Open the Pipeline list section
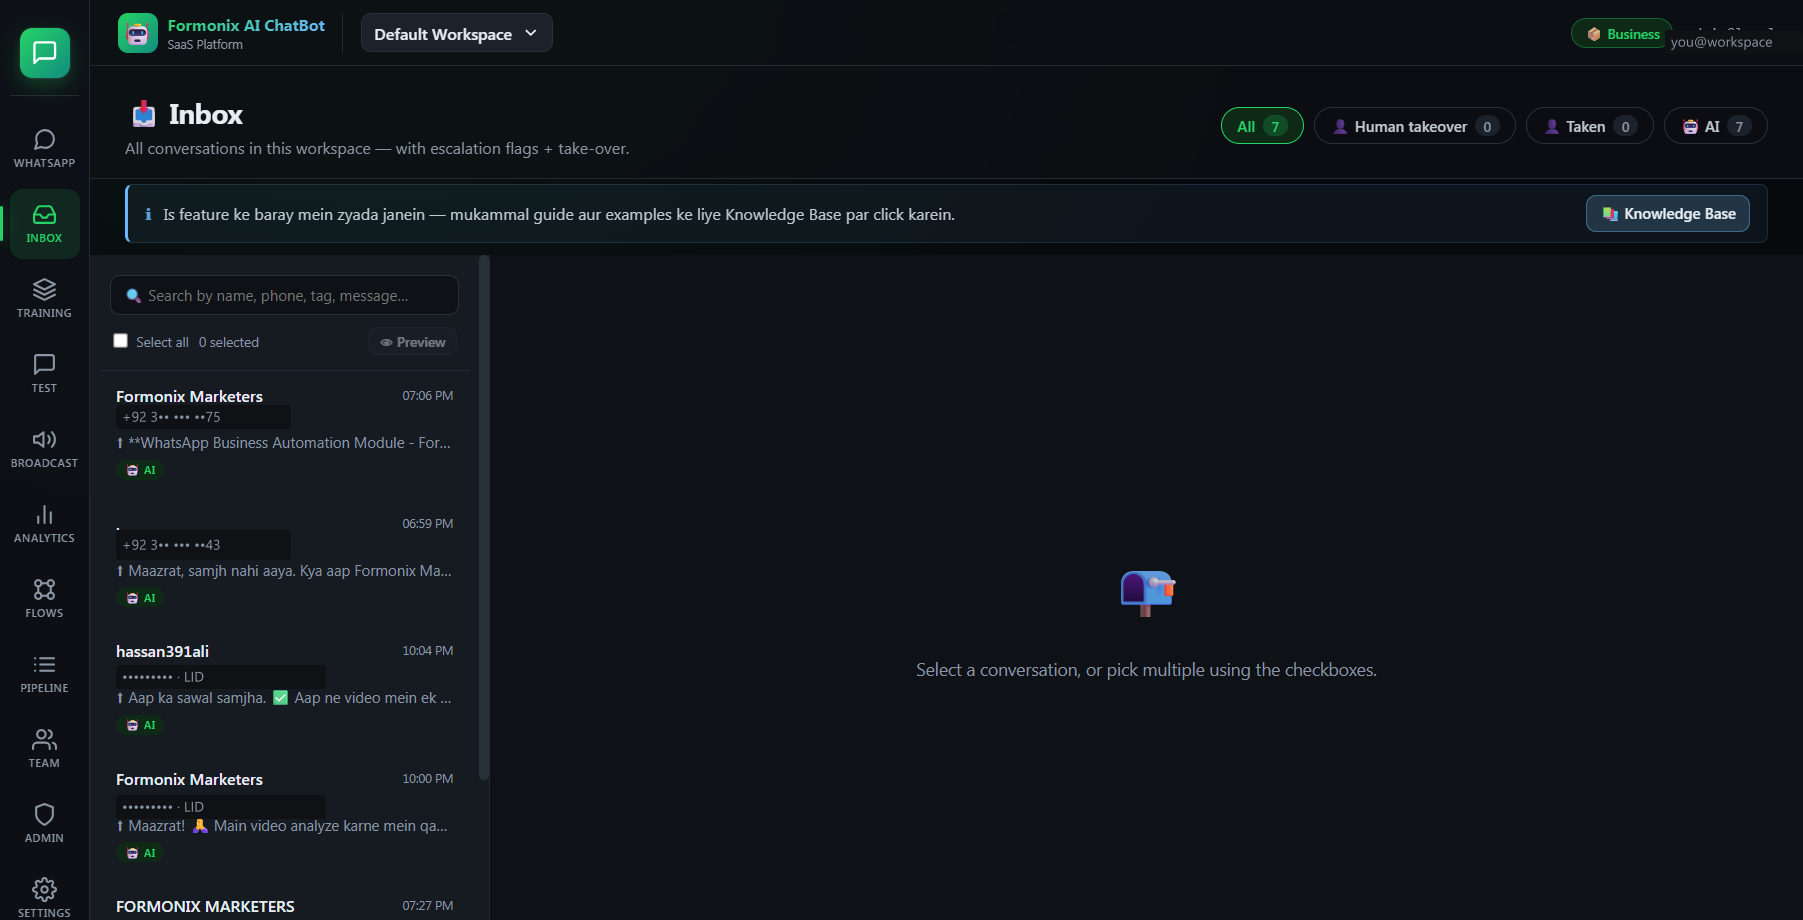The image size is (1803, 920). click(x=44, y=673)
